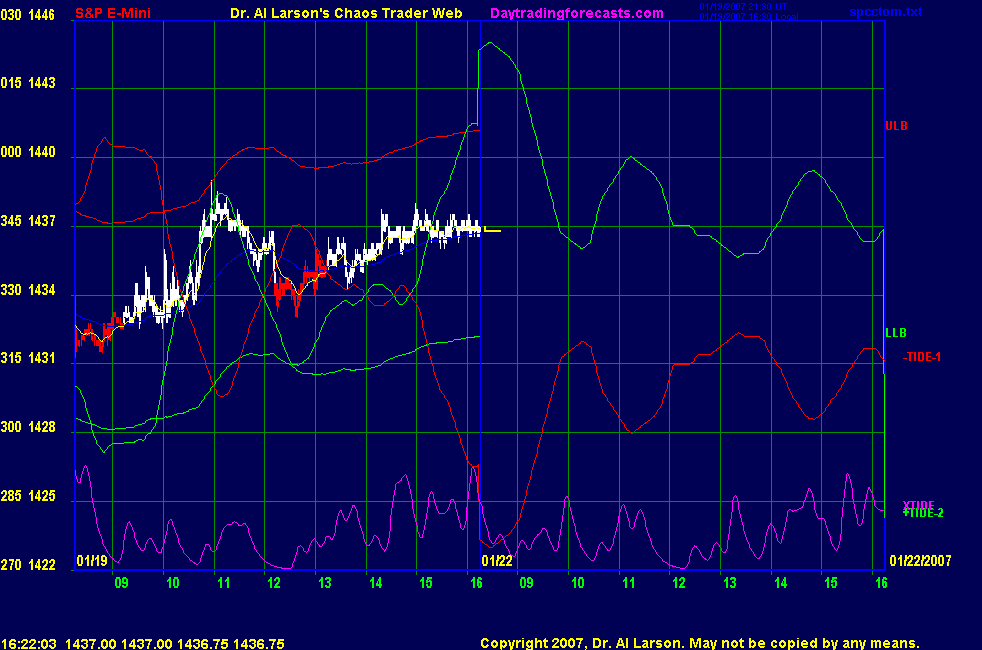Click the 1440 price level label

41,153
